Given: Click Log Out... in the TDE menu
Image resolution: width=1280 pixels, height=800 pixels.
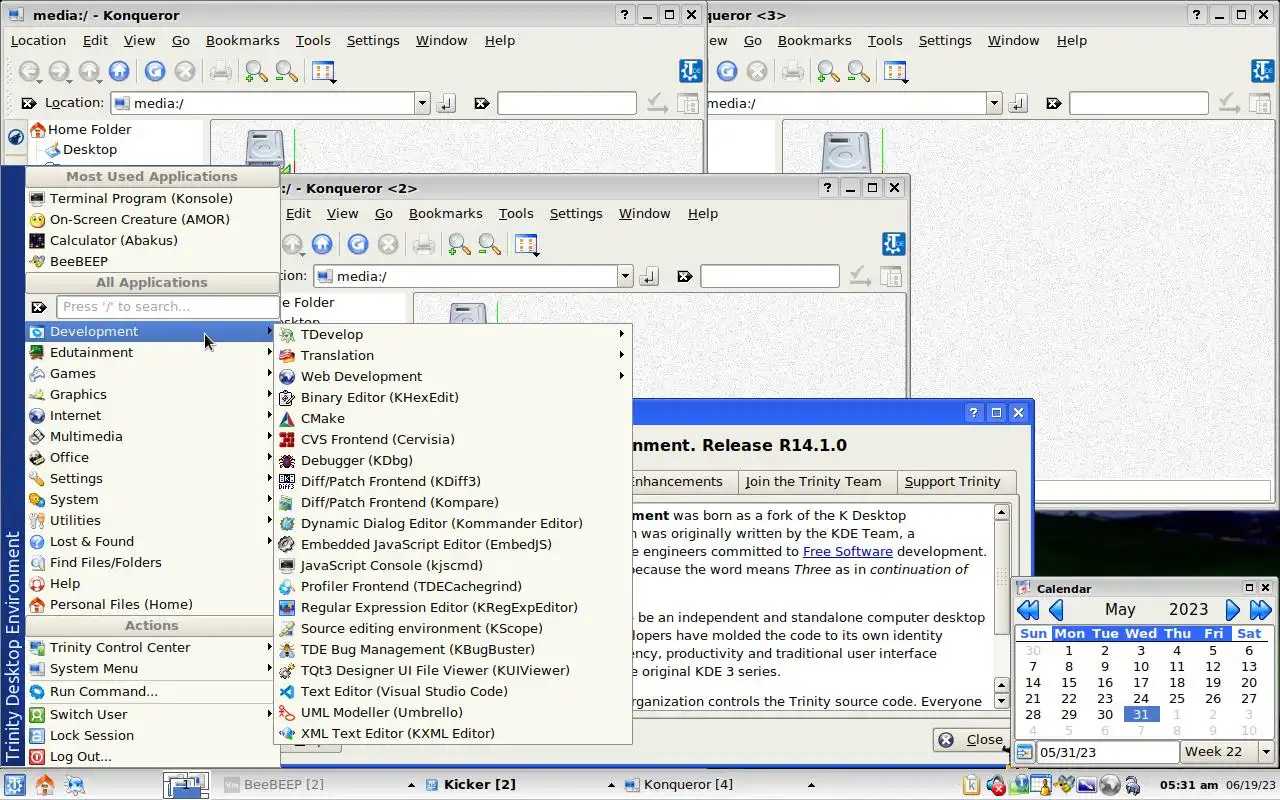Looking at the screenshot, I should pyautogui.click(x=152, y=756).
